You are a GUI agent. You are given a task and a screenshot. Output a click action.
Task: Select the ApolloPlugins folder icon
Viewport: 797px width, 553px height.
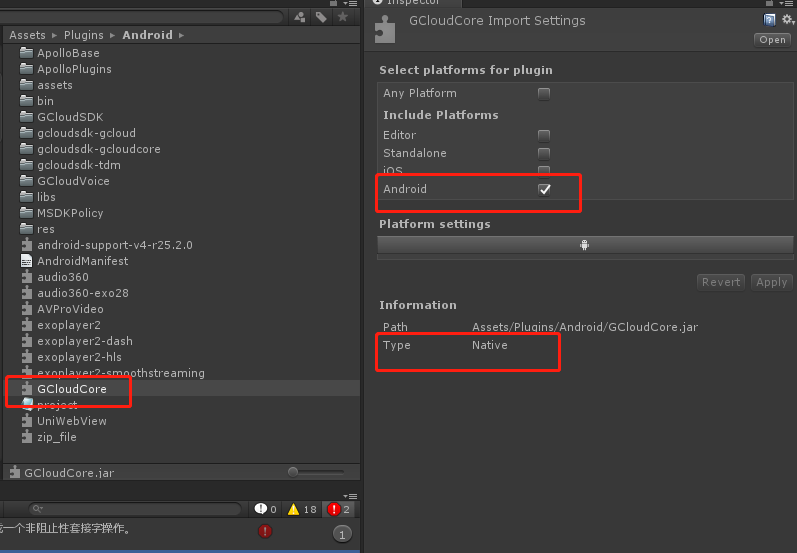(26, 69)
